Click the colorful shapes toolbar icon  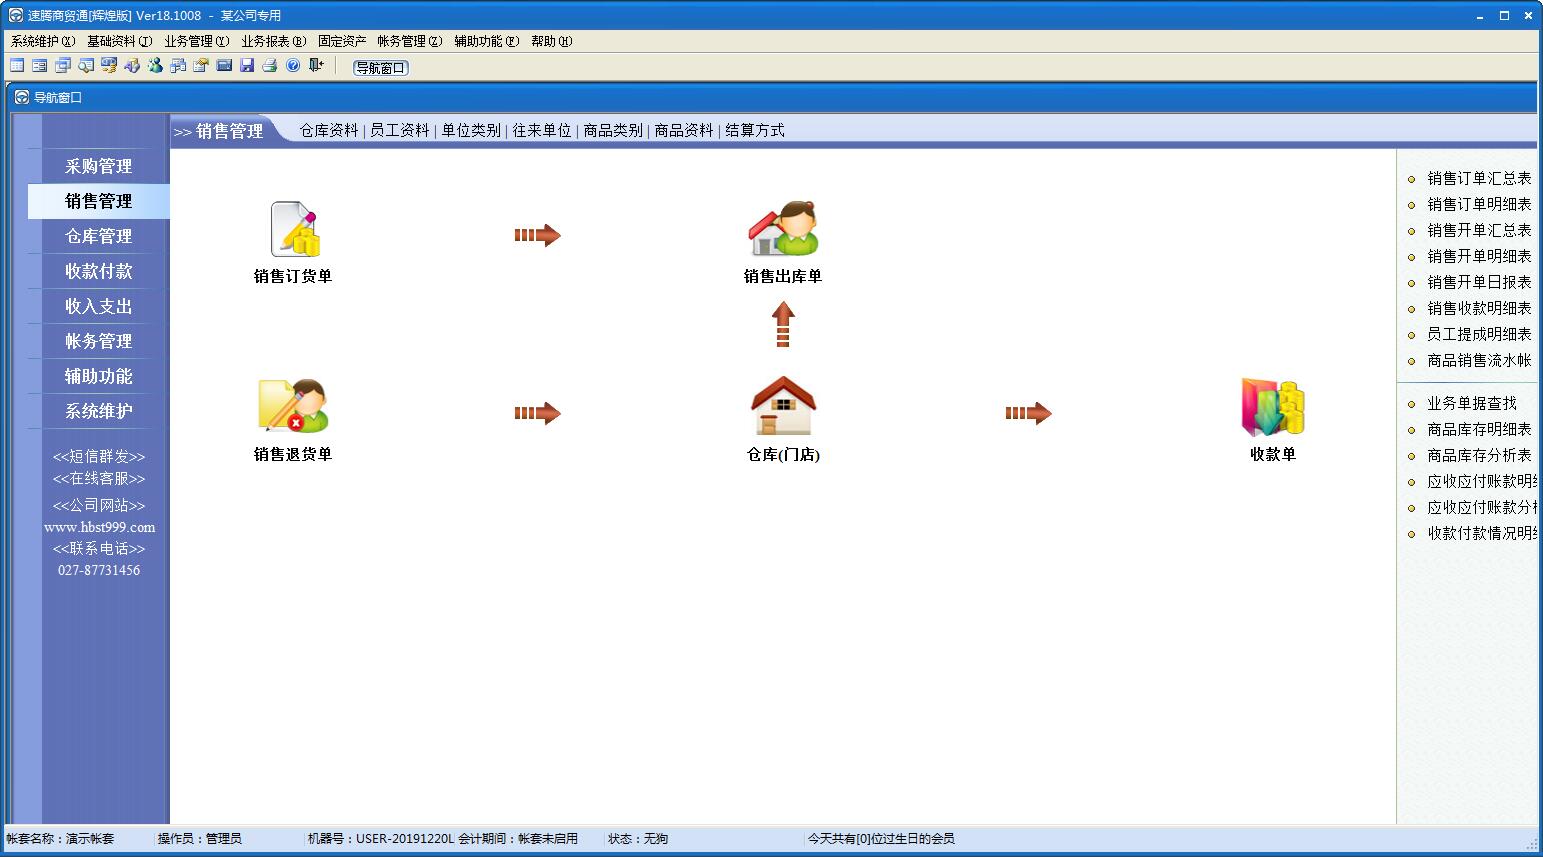(132, 66)
